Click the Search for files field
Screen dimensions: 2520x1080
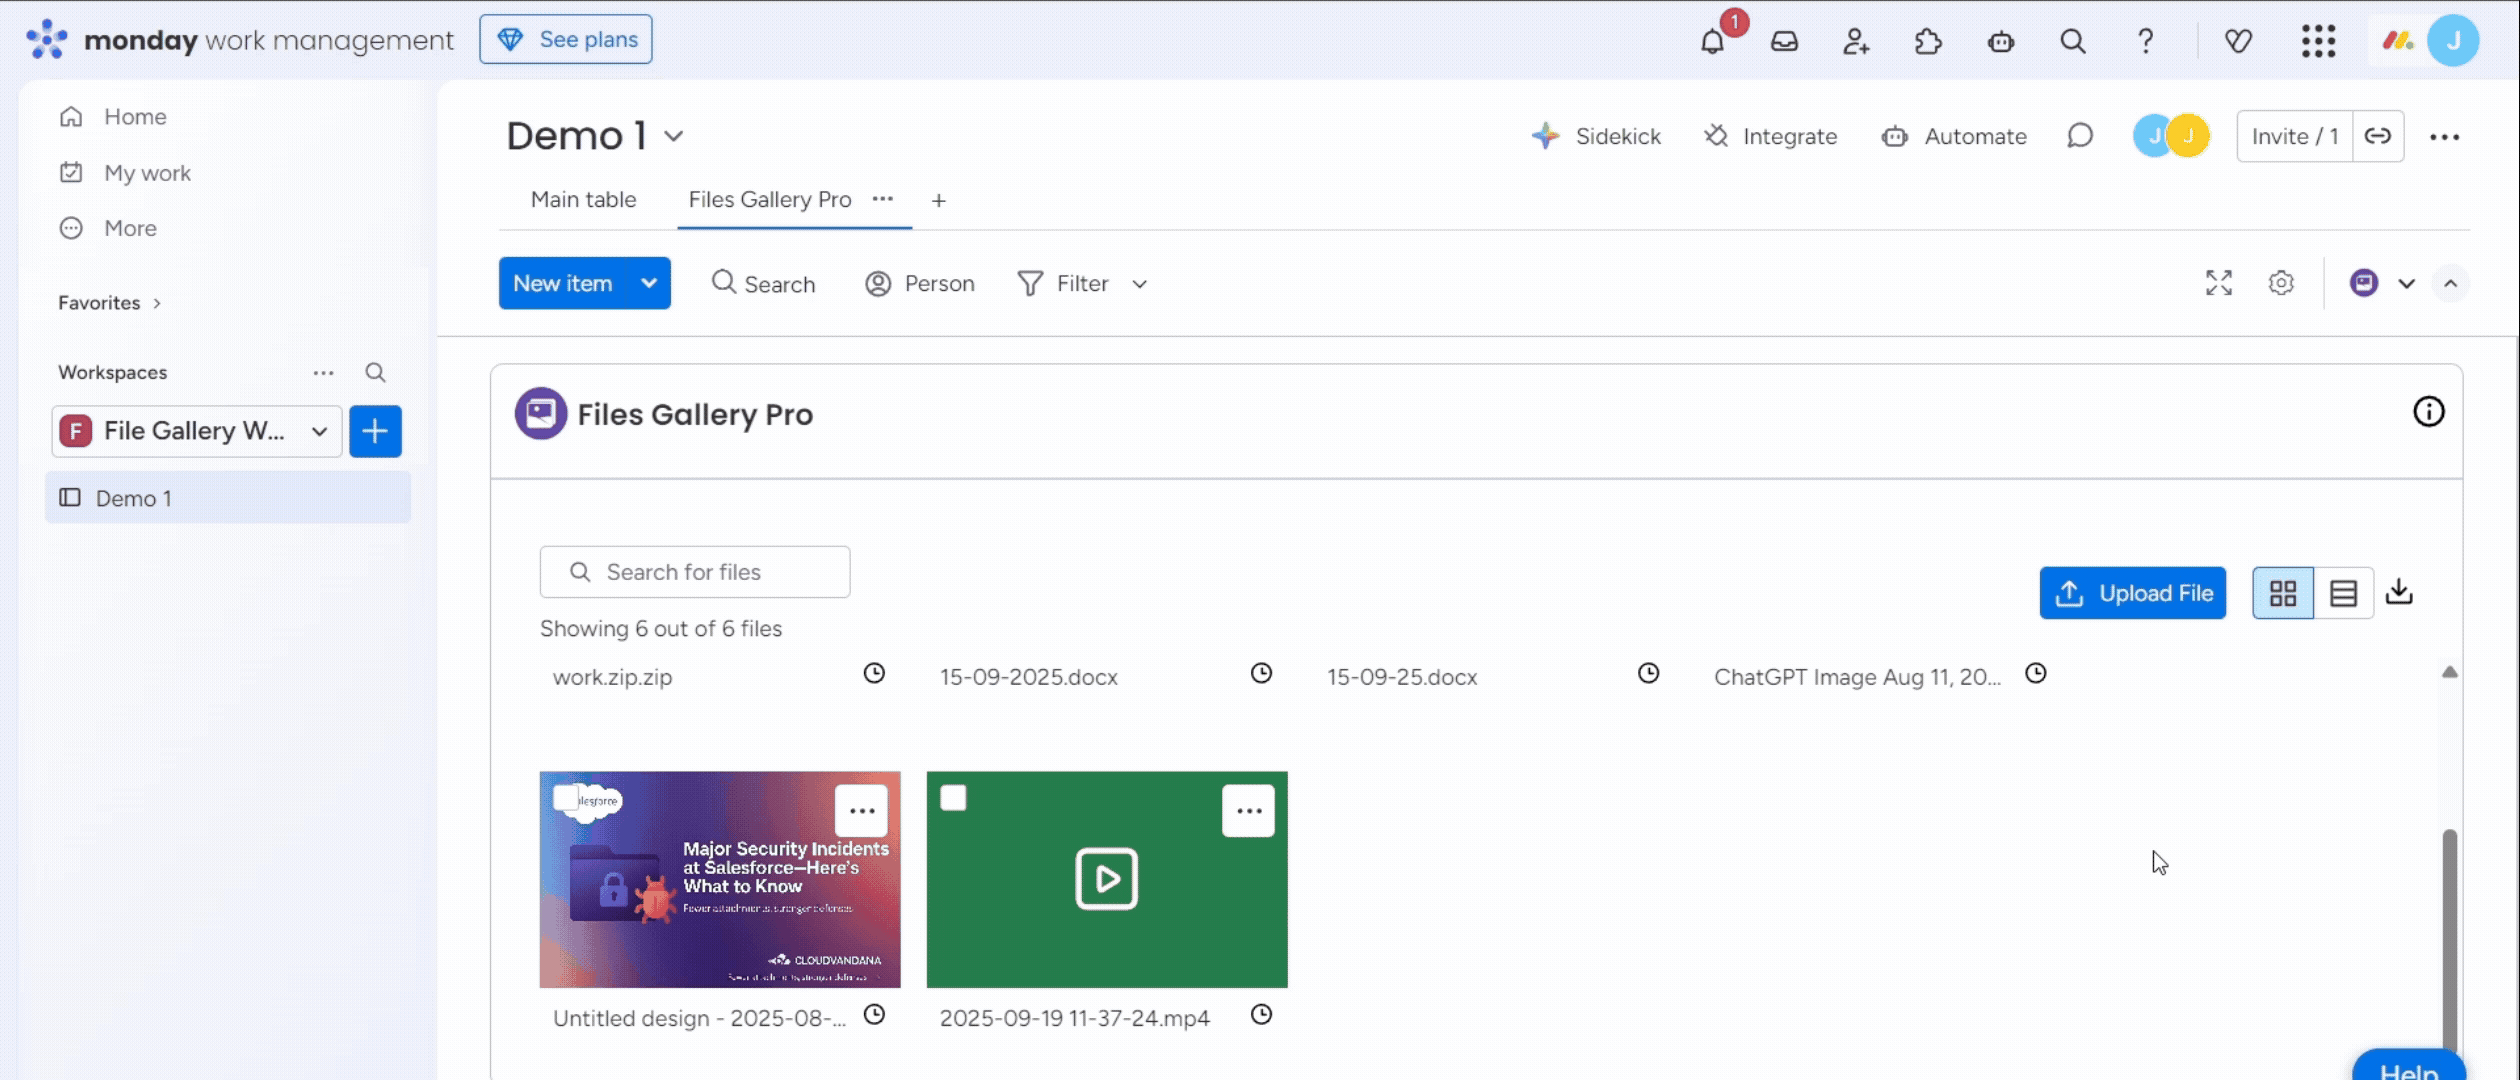[695, 572]
